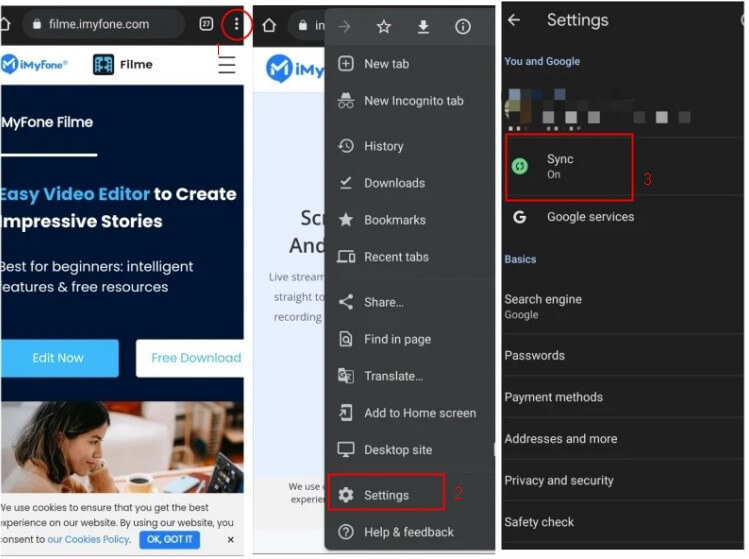The height and width of the screenshot is (559, 749).
Task: Click the Recent tabs devices icon
Action: (346, 257)
